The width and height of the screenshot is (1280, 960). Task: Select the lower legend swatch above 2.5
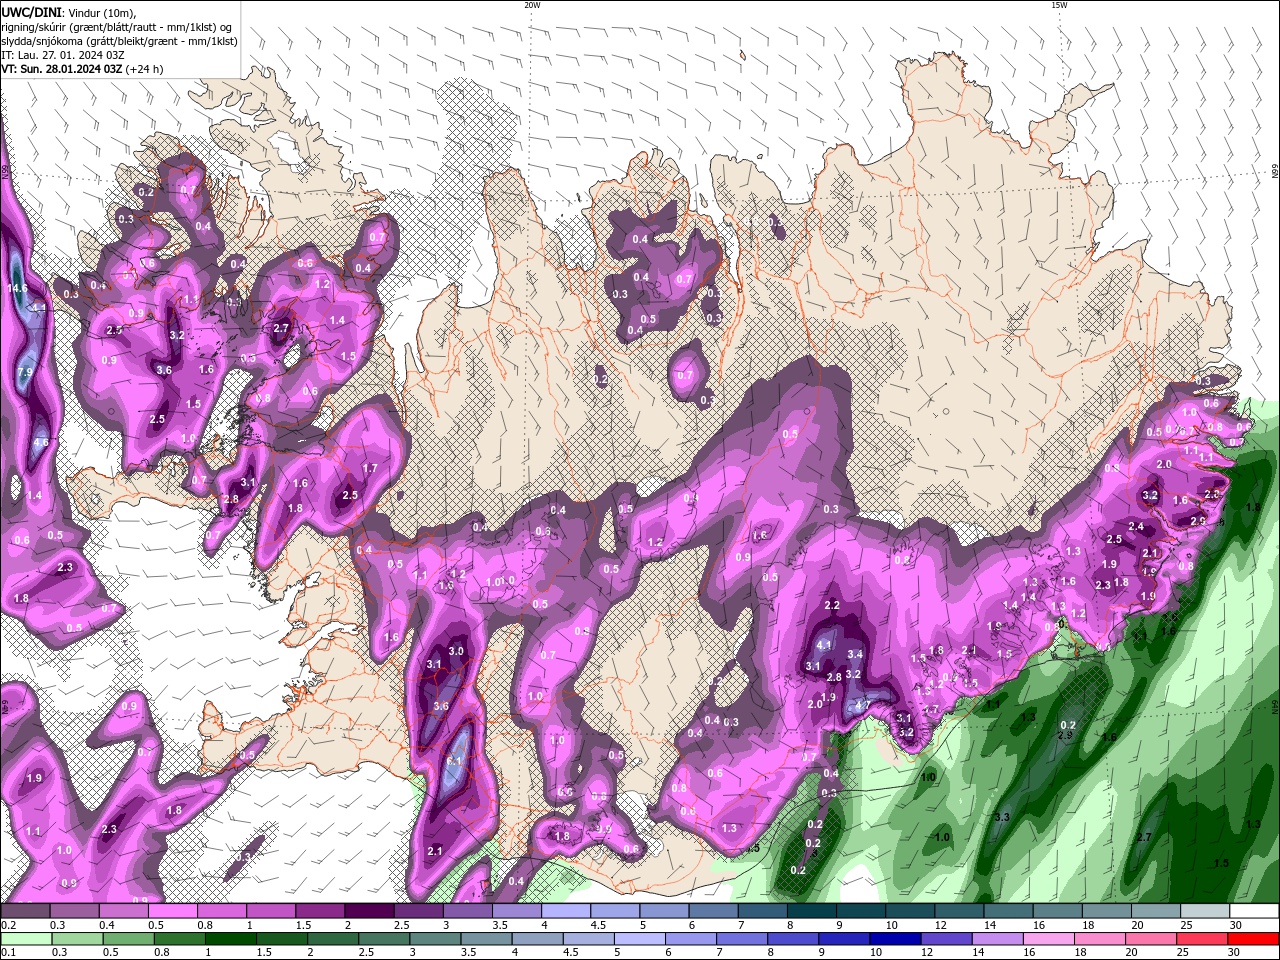(384, 939)
